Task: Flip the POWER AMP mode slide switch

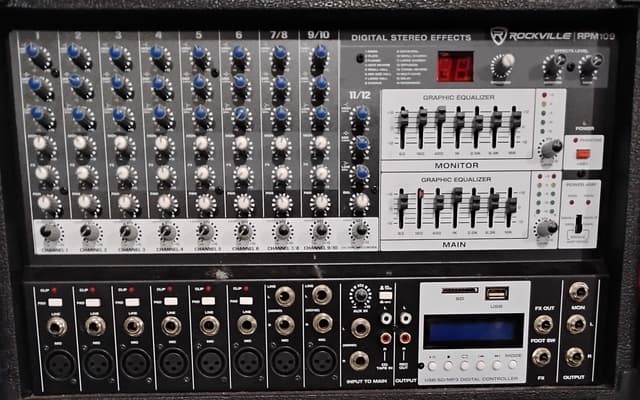Action: tap(579, 224)
